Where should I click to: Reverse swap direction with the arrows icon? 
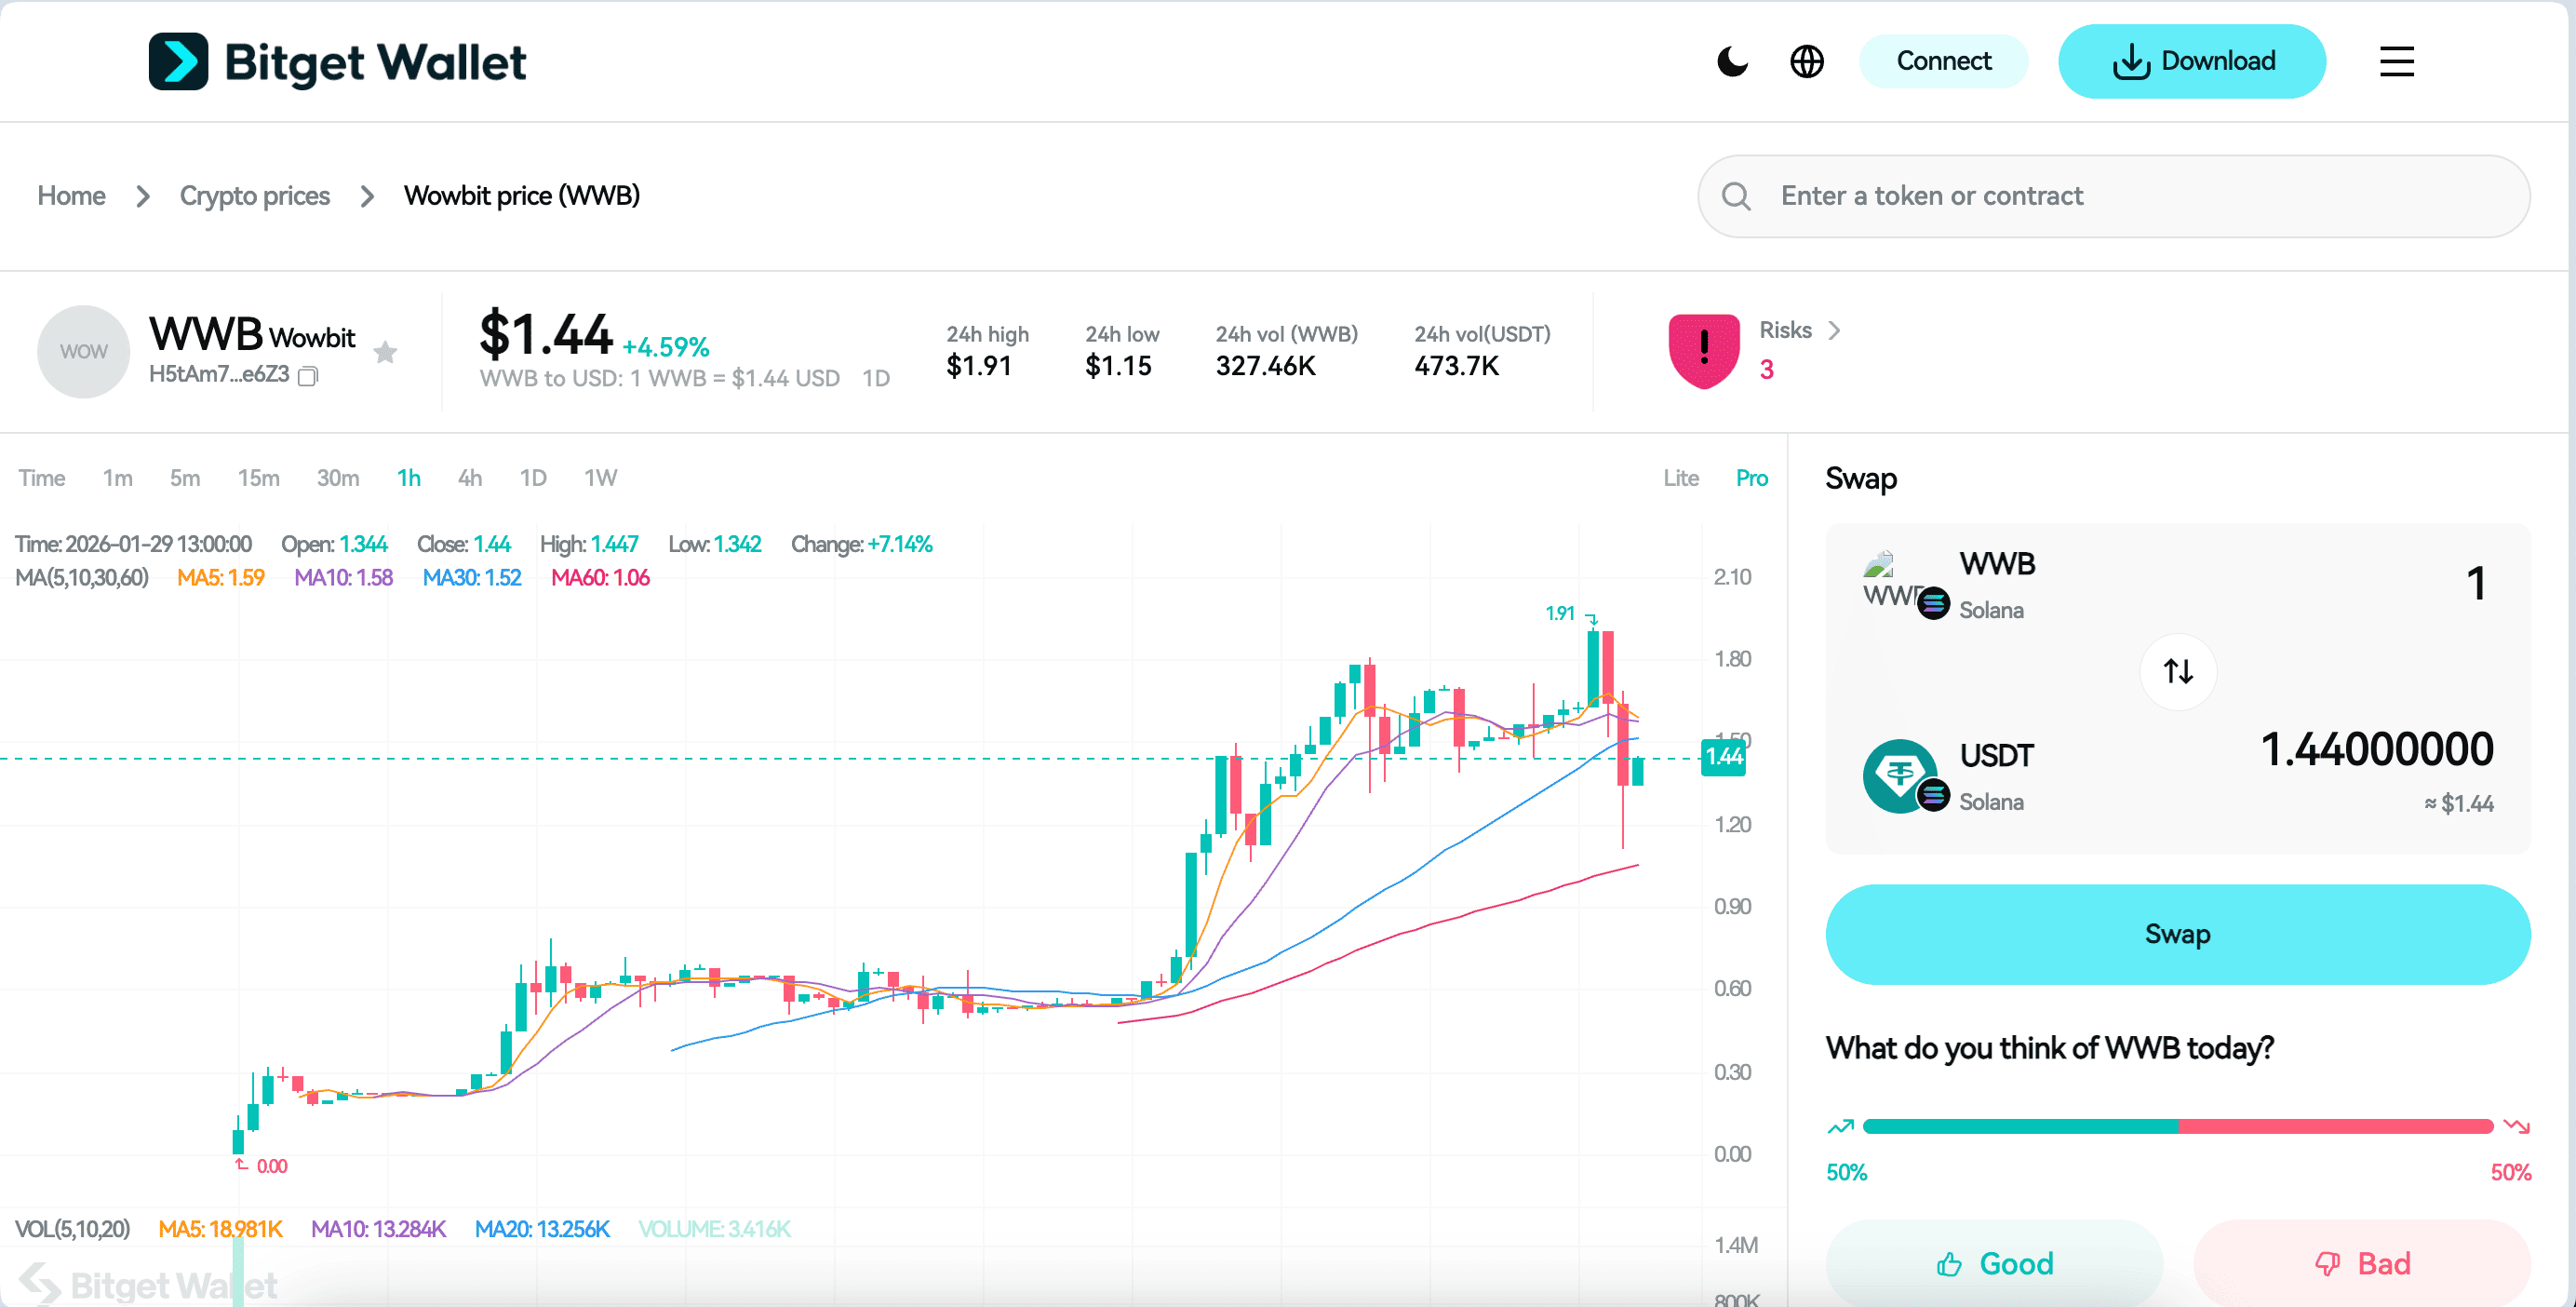[2177, 671]
